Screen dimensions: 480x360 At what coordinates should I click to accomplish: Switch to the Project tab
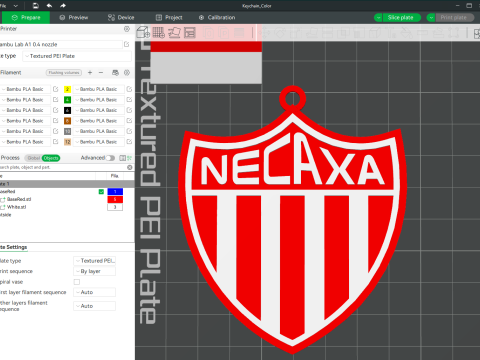(169, 17)
